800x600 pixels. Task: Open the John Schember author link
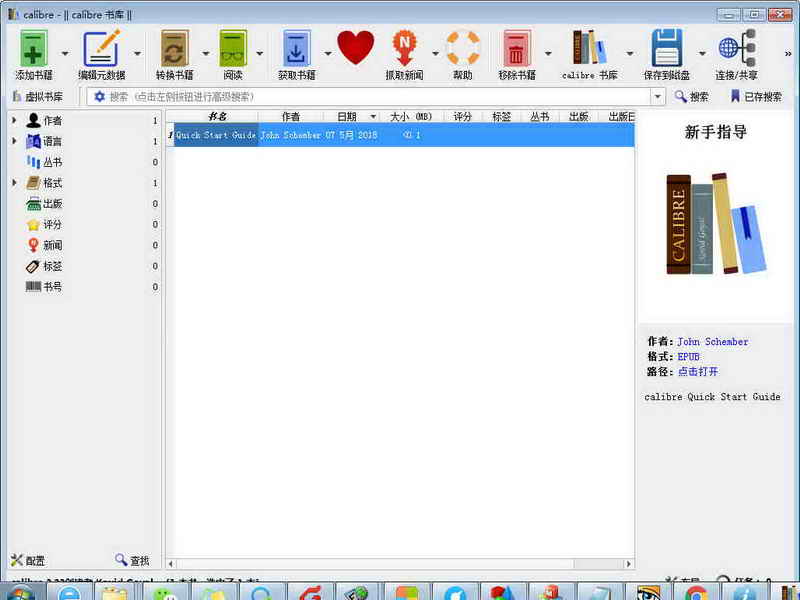(713, 341)
